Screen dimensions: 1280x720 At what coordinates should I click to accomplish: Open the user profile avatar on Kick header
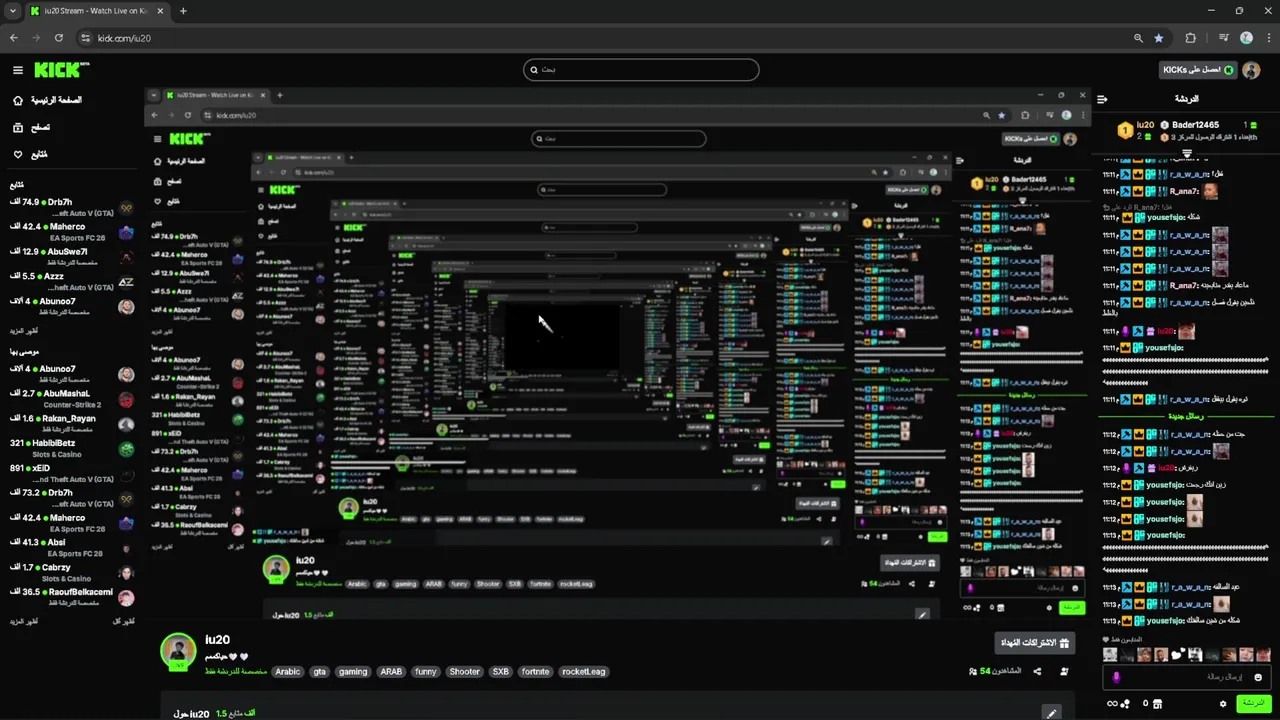1251,70
